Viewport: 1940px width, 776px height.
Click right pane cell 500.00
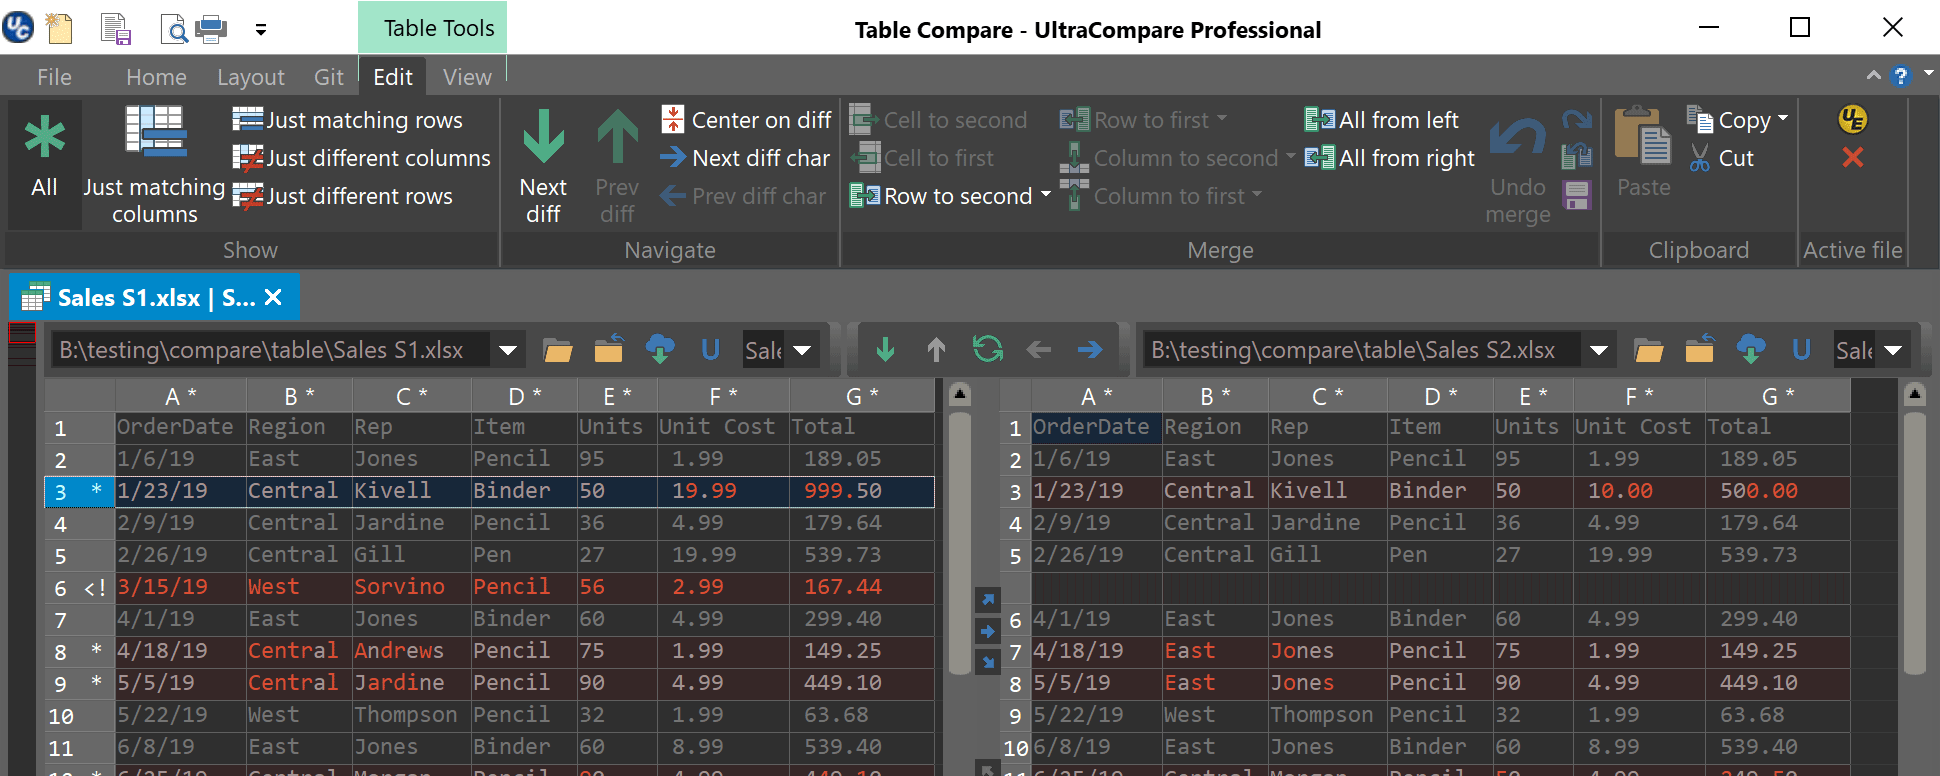click(1777, 491)
